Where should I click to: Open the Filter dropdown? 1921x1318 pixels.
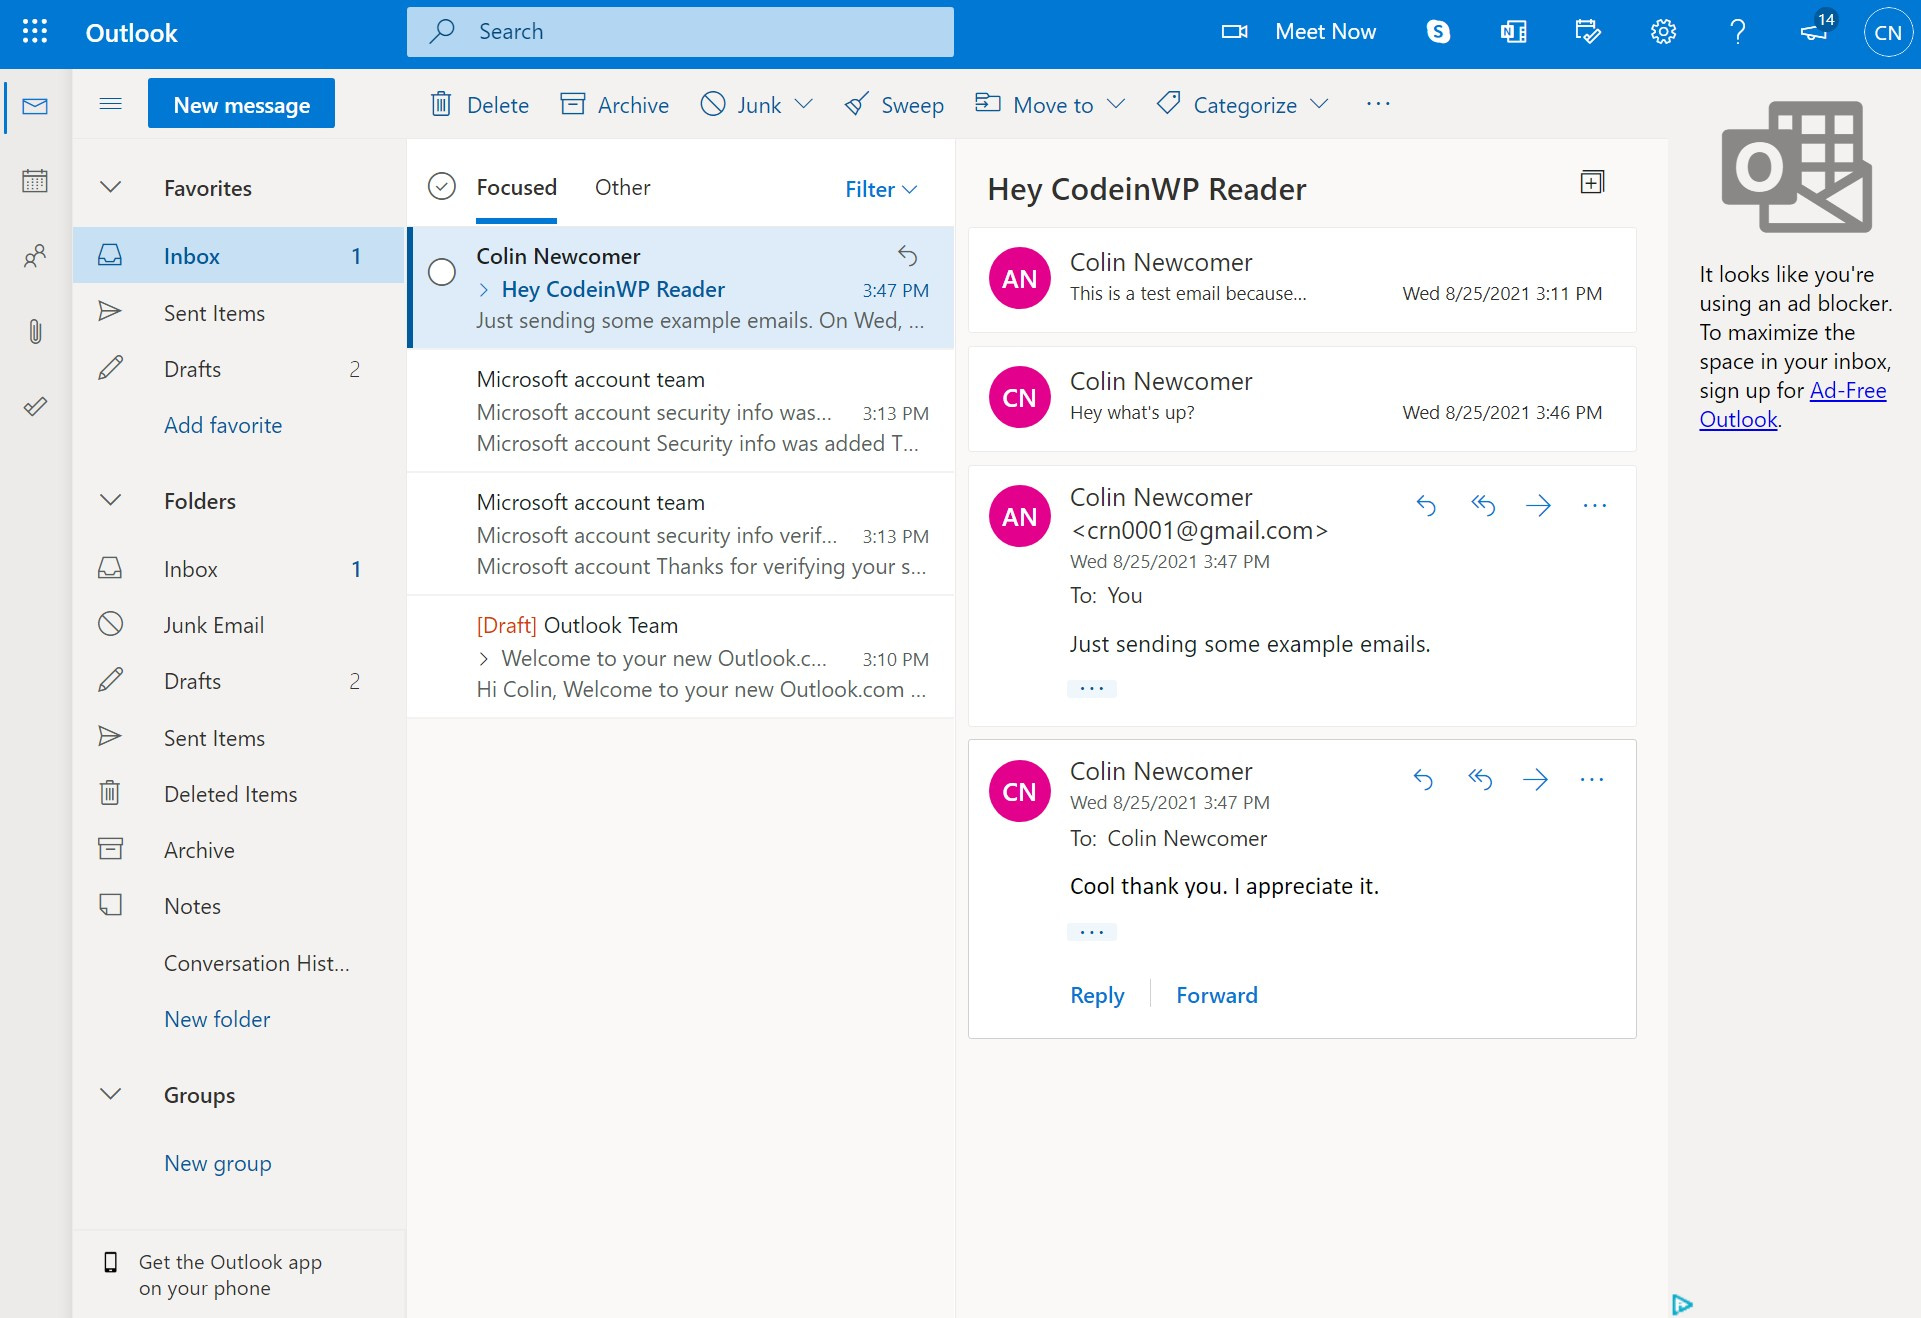click(879, 189)
